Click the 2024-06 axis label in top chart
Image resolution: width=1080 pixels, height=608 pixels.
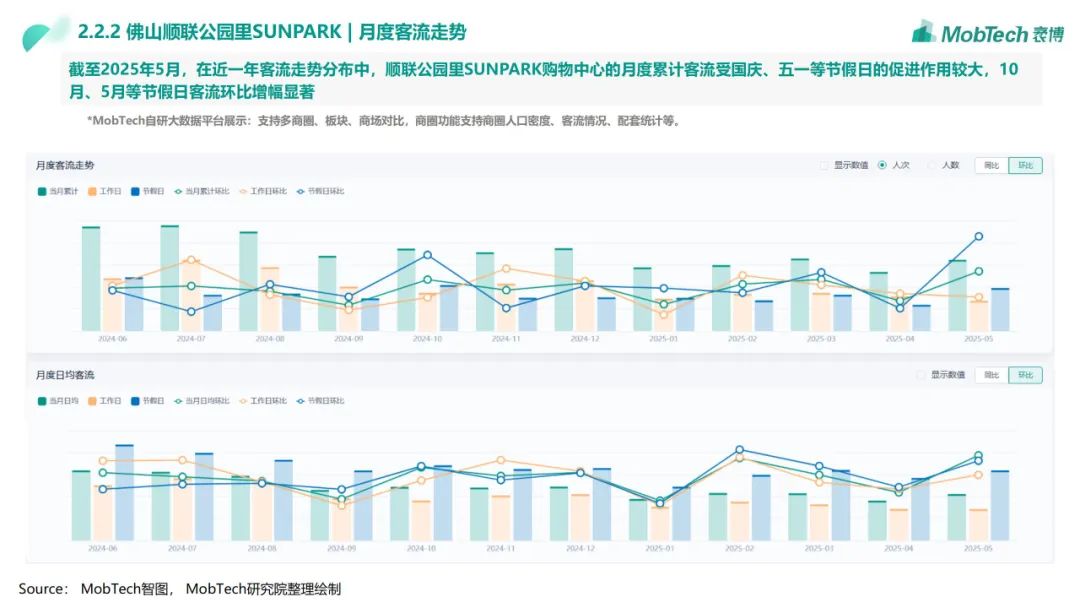112,339
